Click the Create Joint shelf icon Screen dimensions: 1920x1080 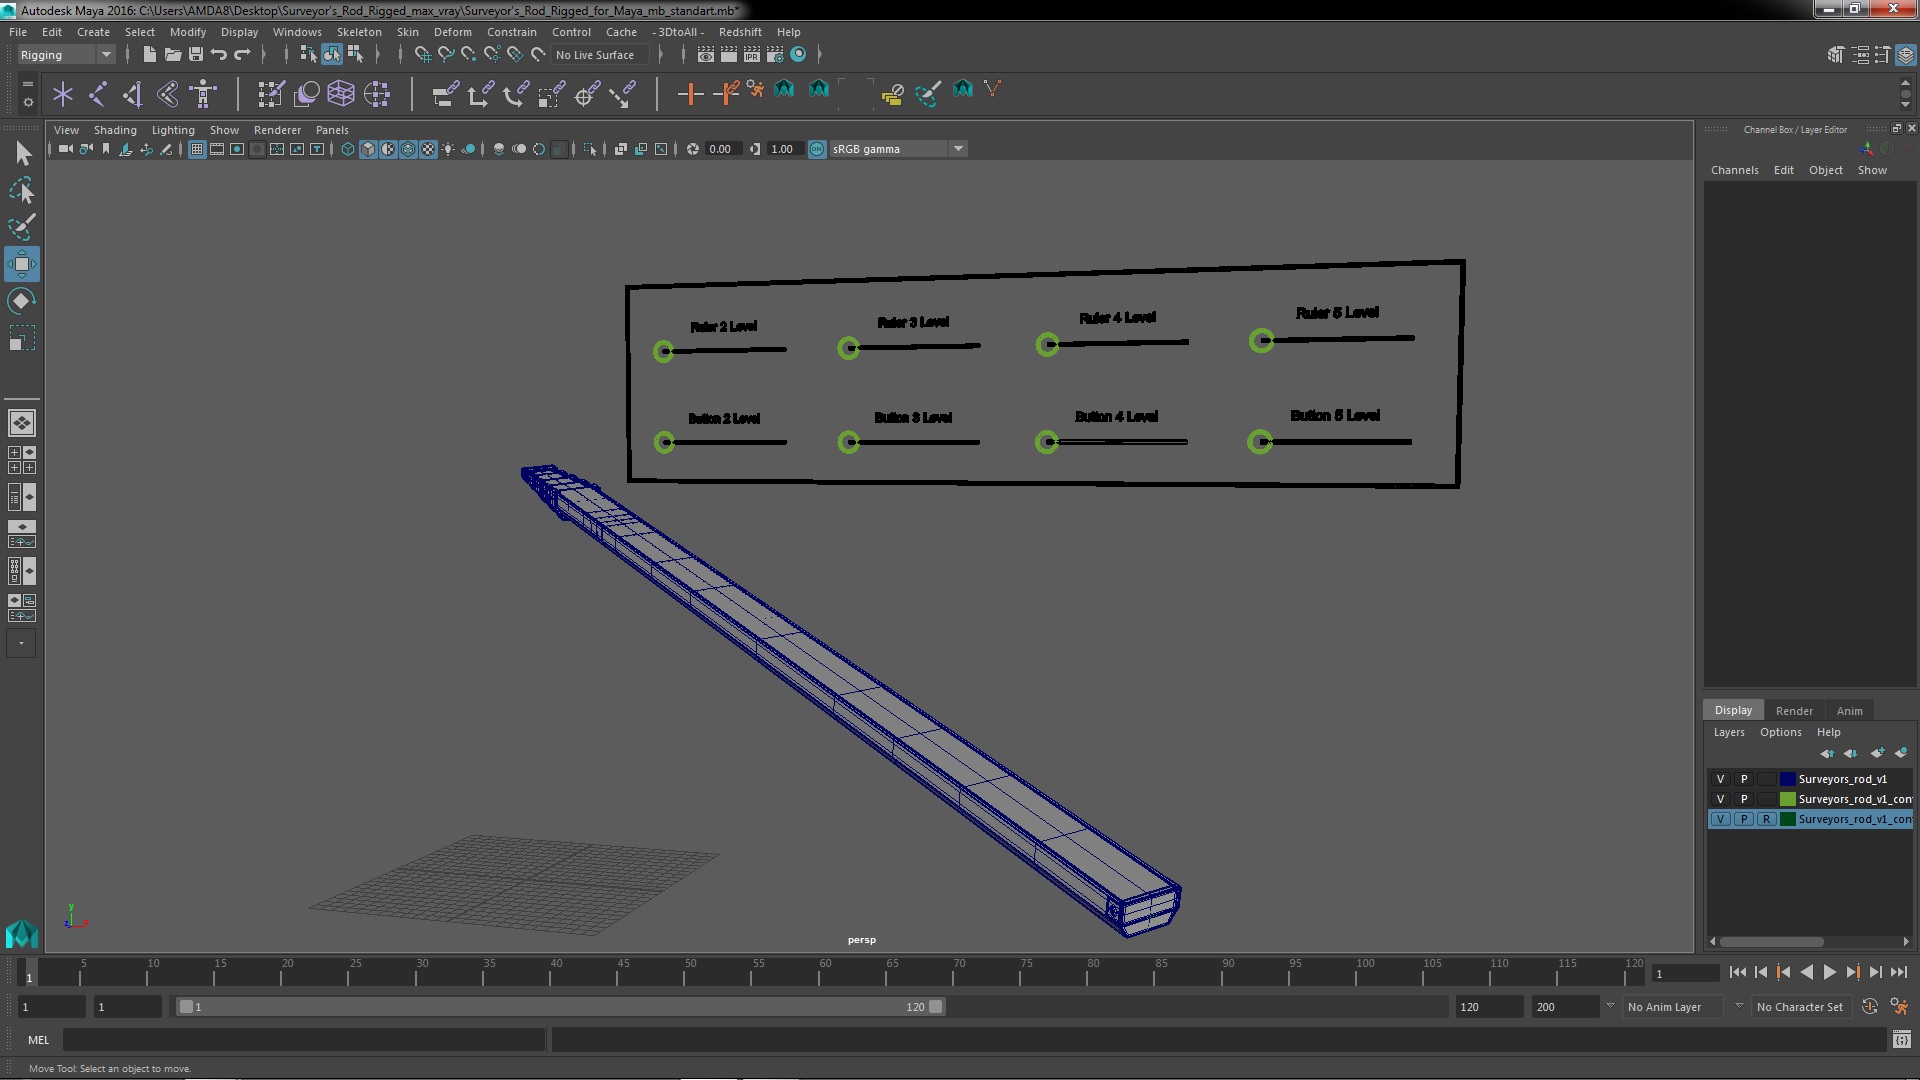pyautogui.click(x=97, y=94)
